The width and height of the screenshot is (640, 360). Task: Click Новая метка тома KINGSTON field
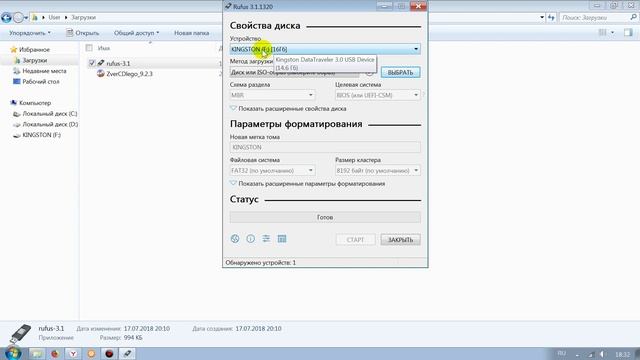click(x=325, y=147)
